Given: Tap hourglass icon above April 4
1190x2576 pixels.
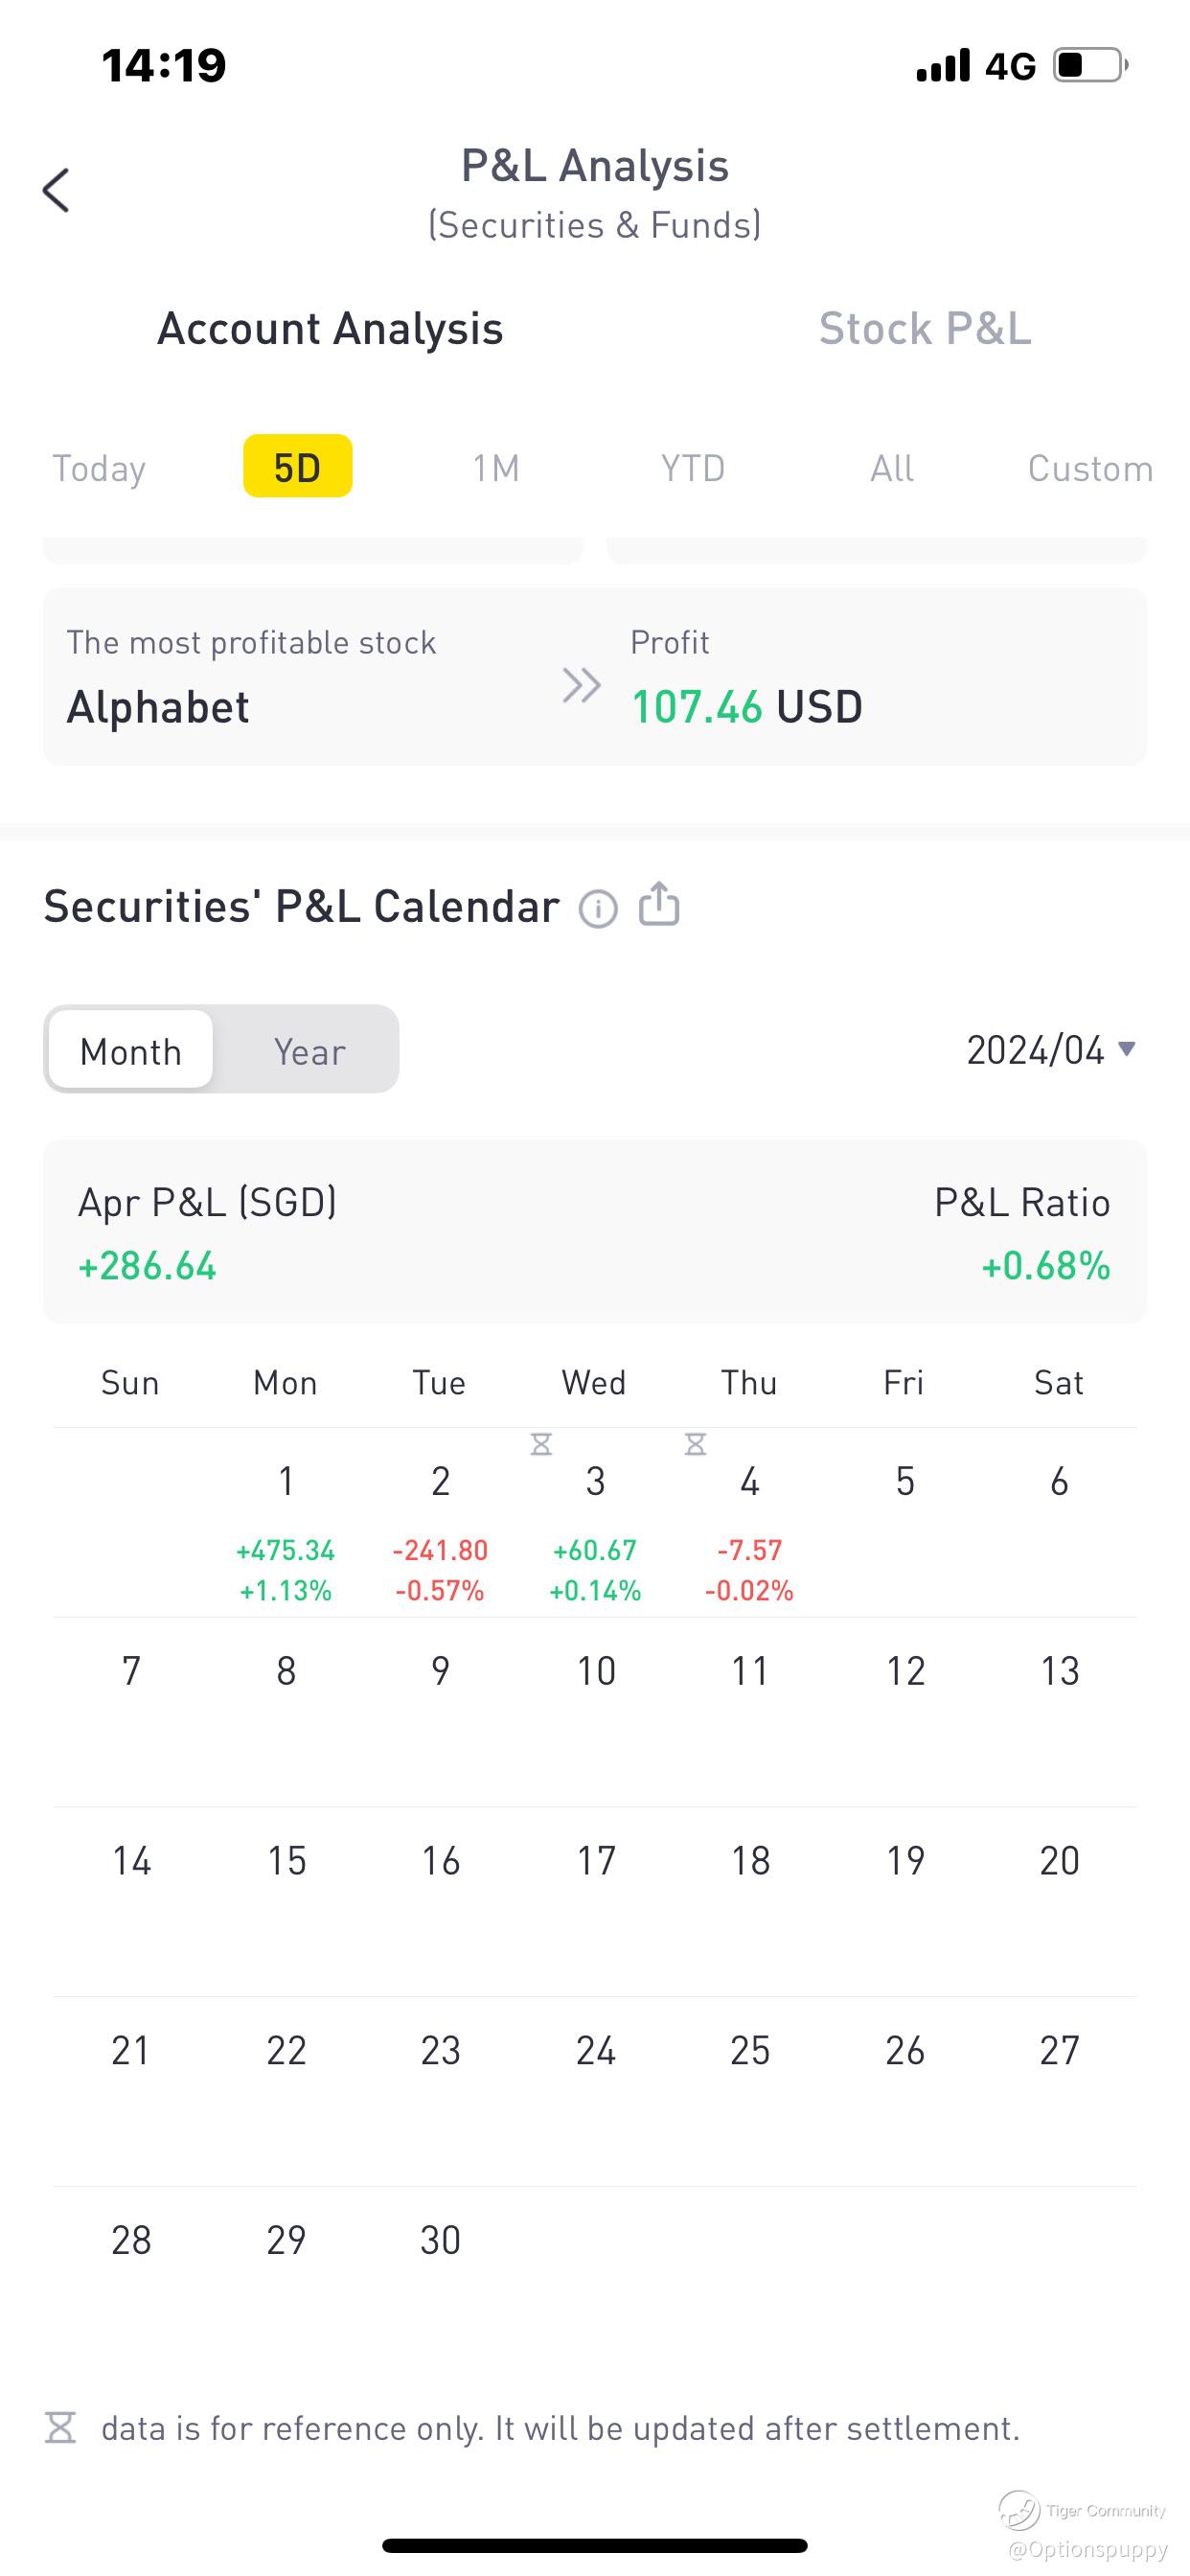Looking at the screenshot, I should click(x=695, y=1444).
